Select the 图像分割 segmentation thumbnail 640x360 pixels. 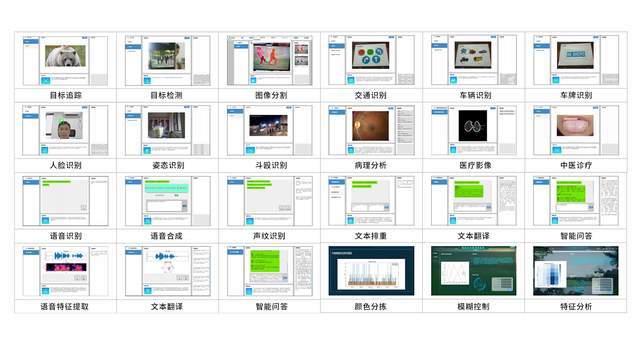pyautogui.click(x=270, y=60)
